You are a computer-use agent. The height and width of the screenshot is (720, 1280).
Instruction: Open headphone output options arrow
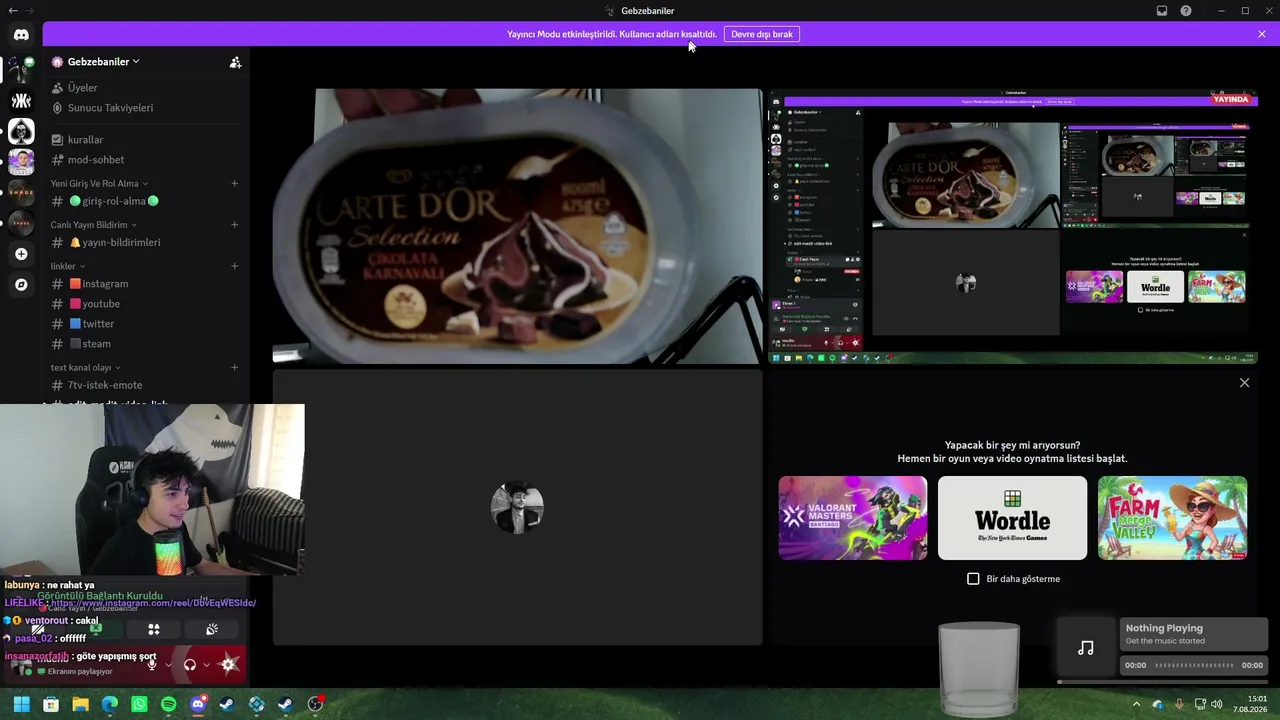(x=206, y=664)
